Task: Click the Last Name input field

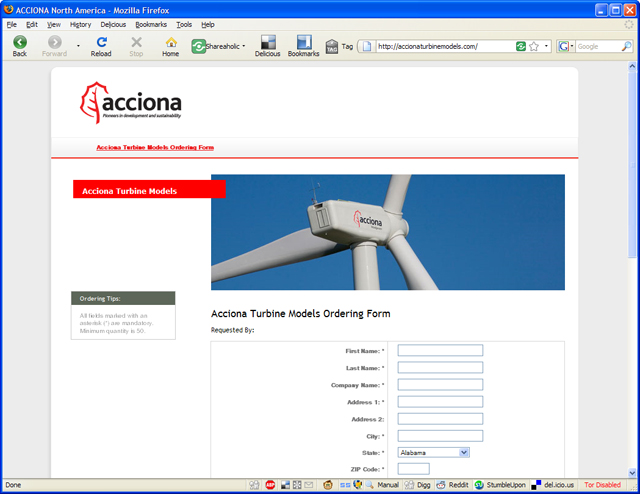Action: (x=440, y=367)
